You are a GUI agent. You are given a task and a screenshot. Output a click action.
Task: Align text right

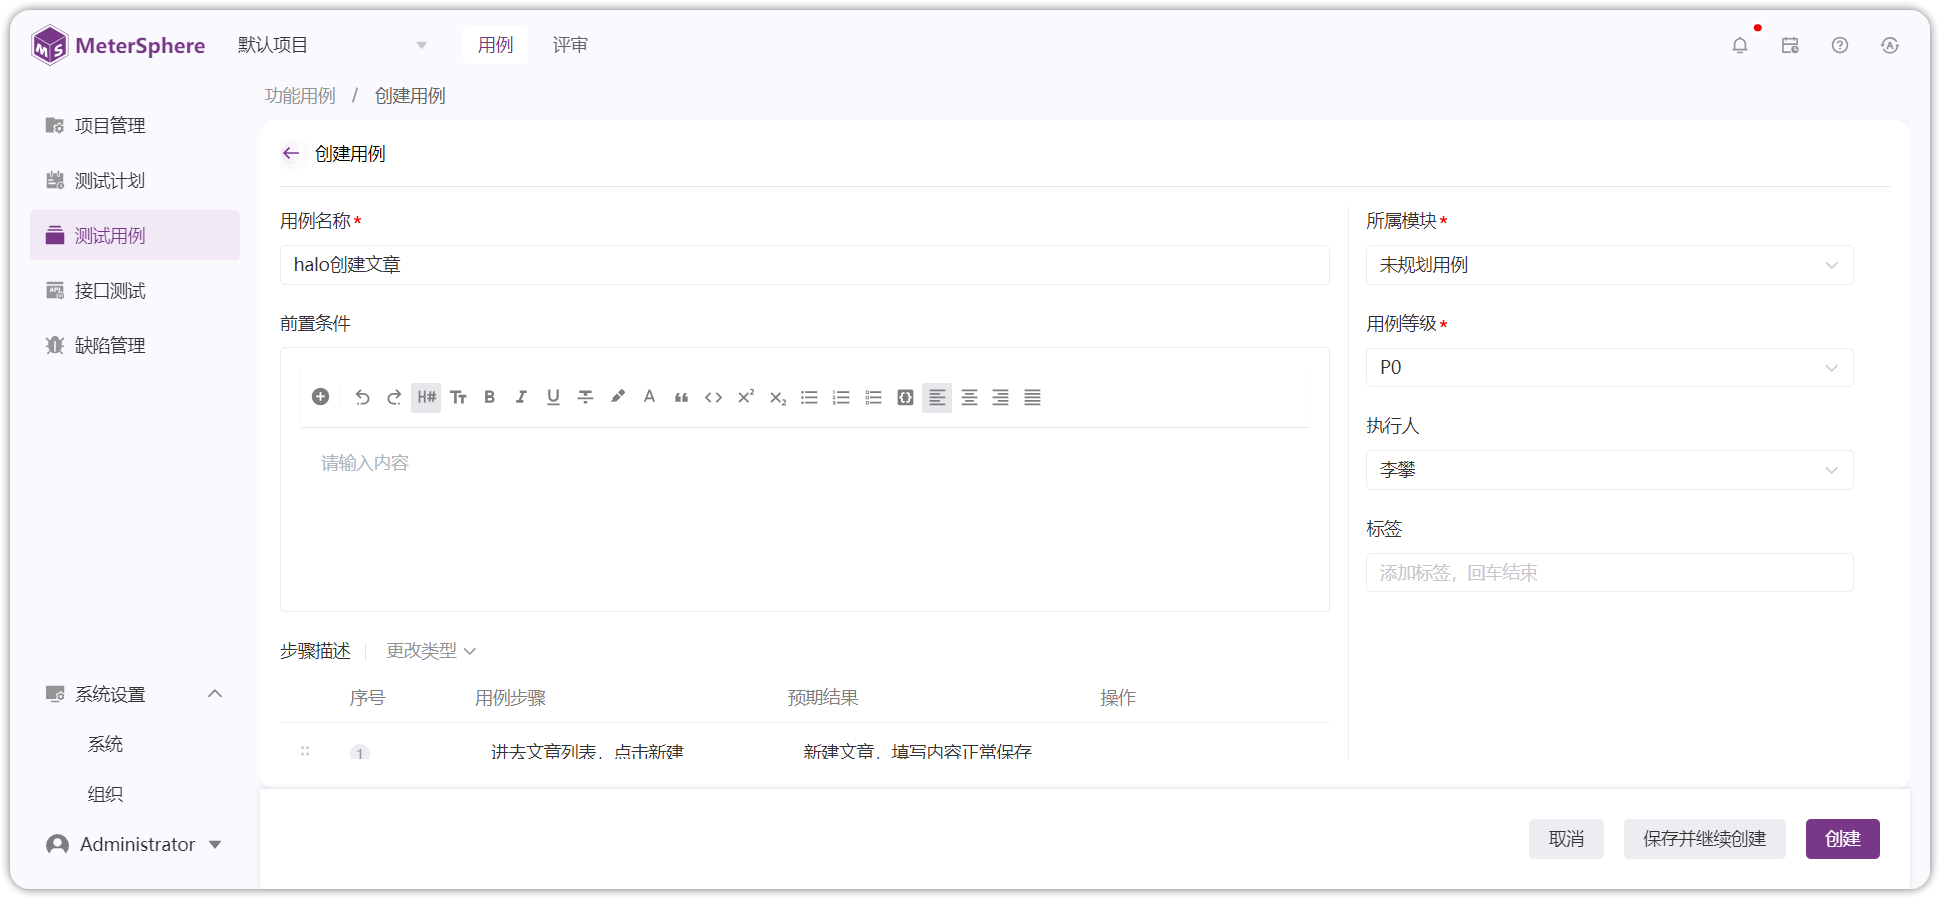tap(1000, 397)
